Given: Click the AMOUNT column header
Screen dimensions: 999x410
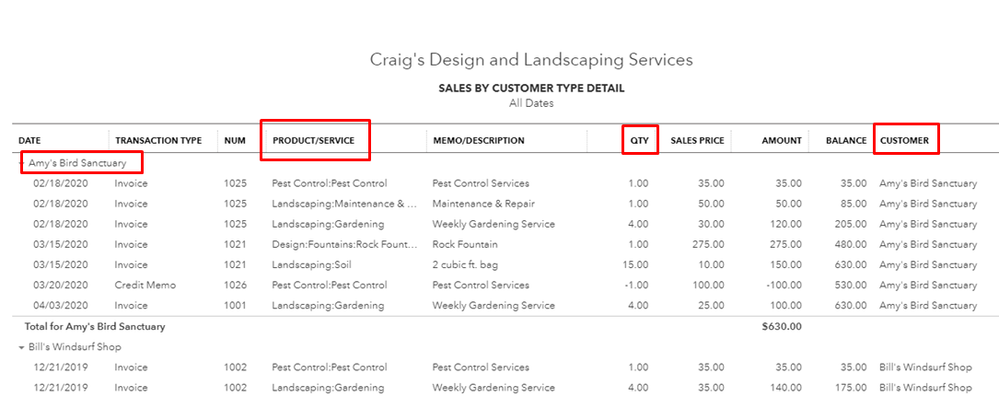Looking at the screenshot, I should (782, 141).
